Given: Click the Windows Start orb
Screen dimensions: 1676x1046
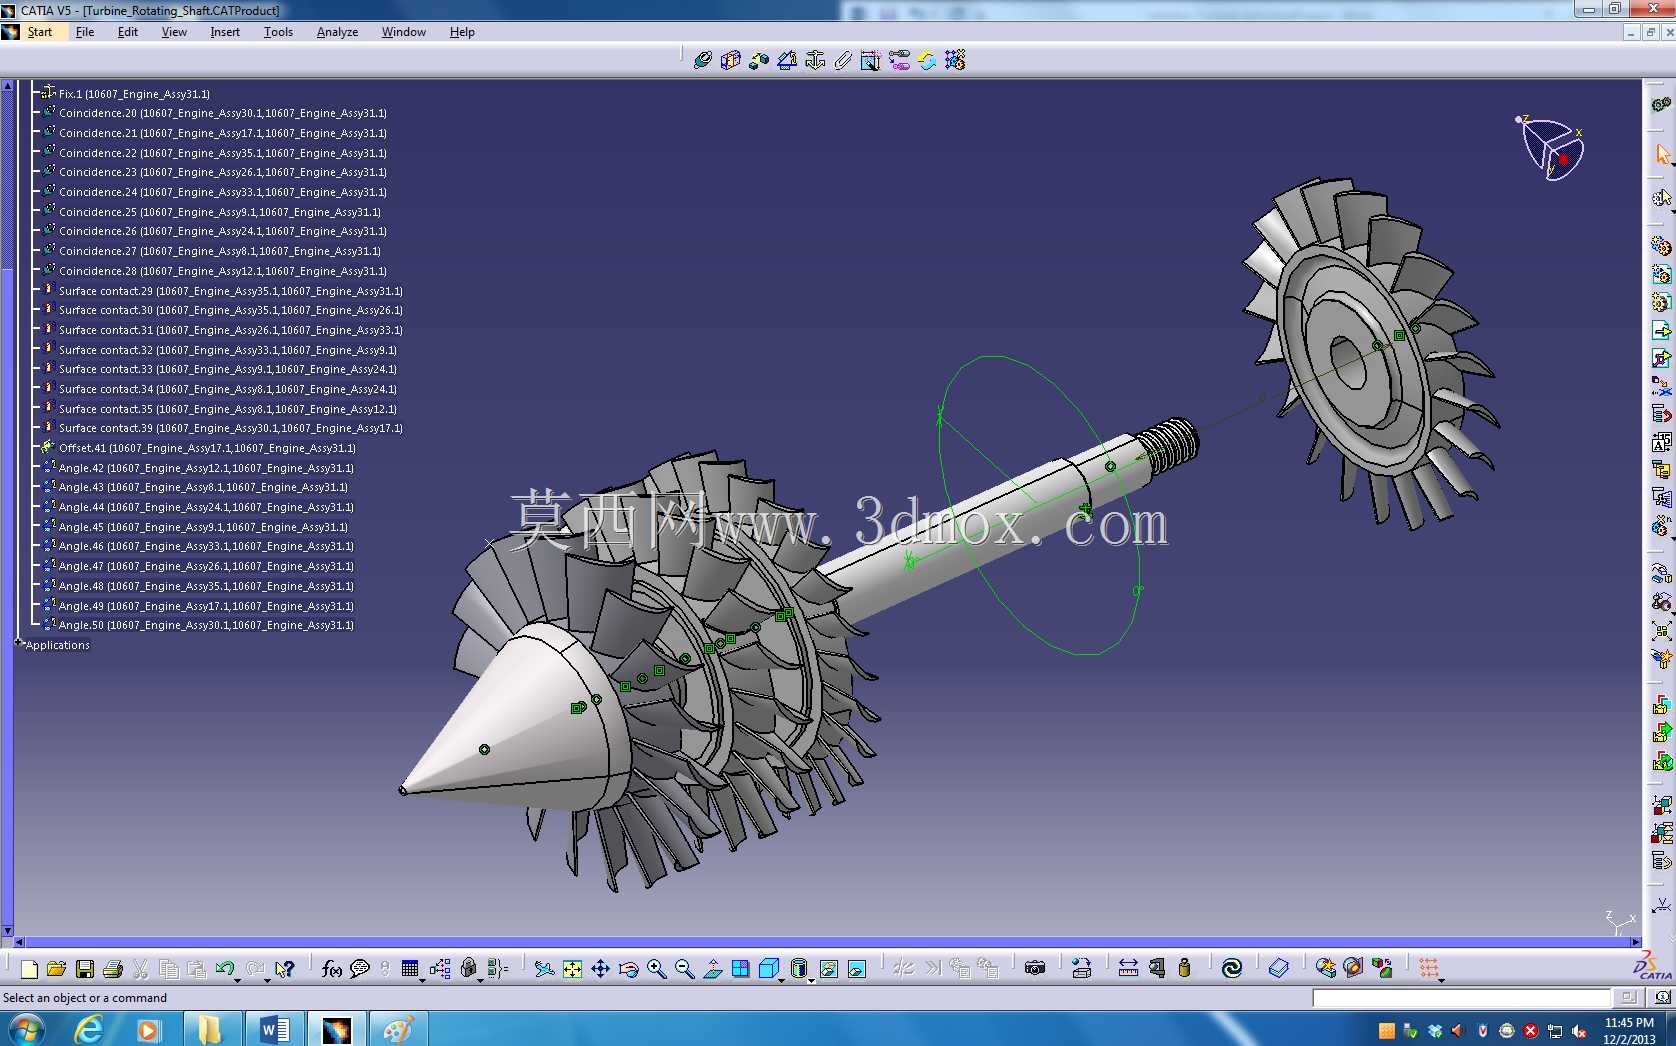Looking at the screenshot, I should pyautogui.click(x=26, y=1029).
